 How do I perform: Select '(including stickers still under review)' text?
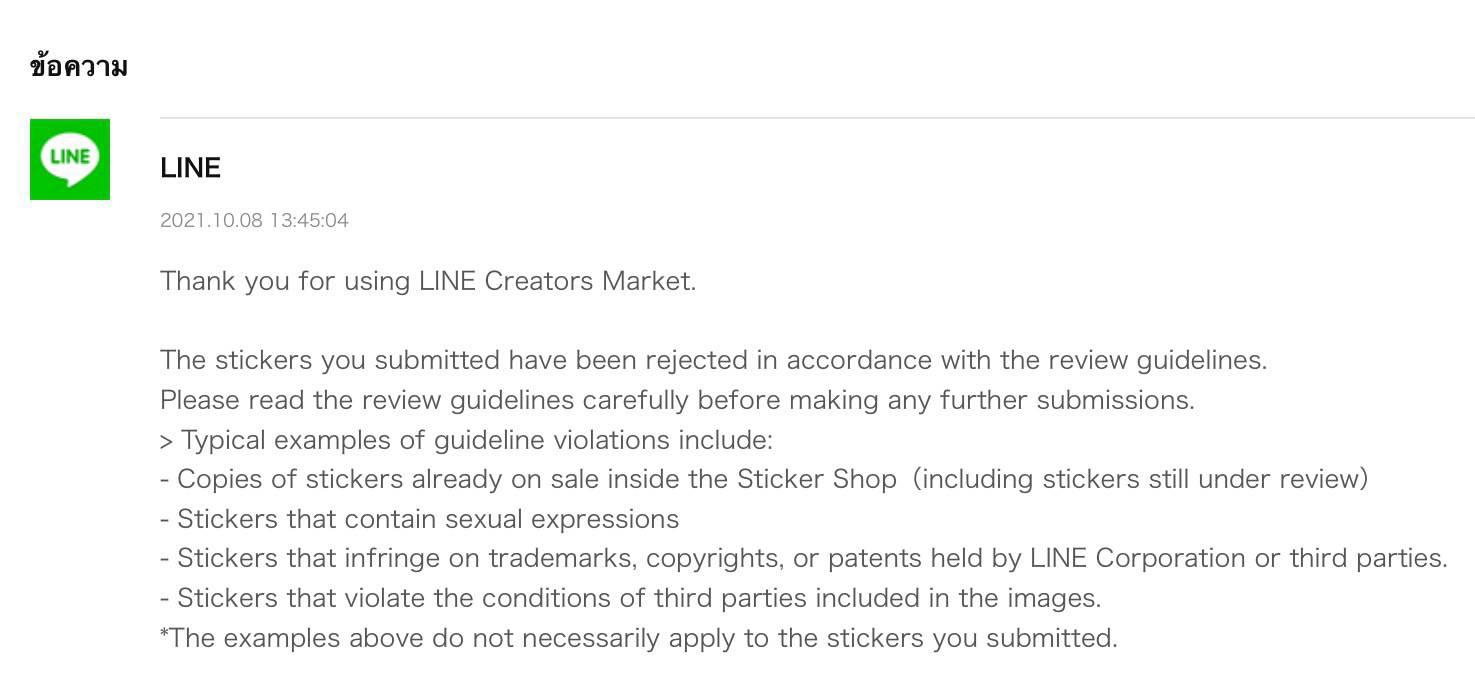click(x=1140, y=479)
